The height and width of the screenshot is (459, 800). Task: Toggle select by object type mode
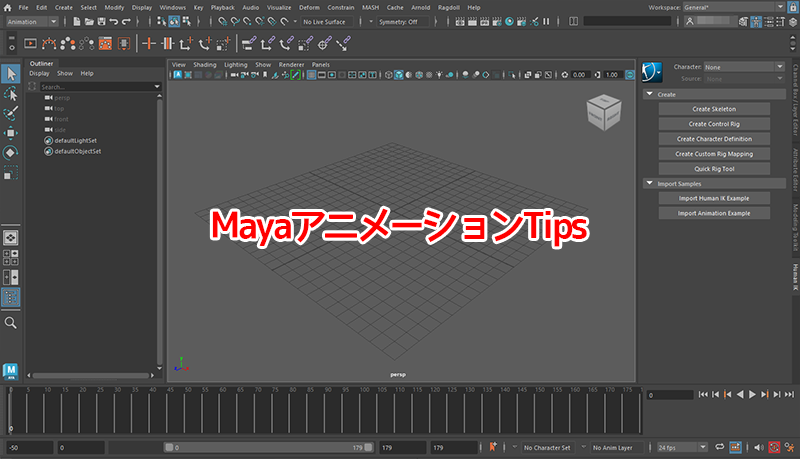click(174, 21)
